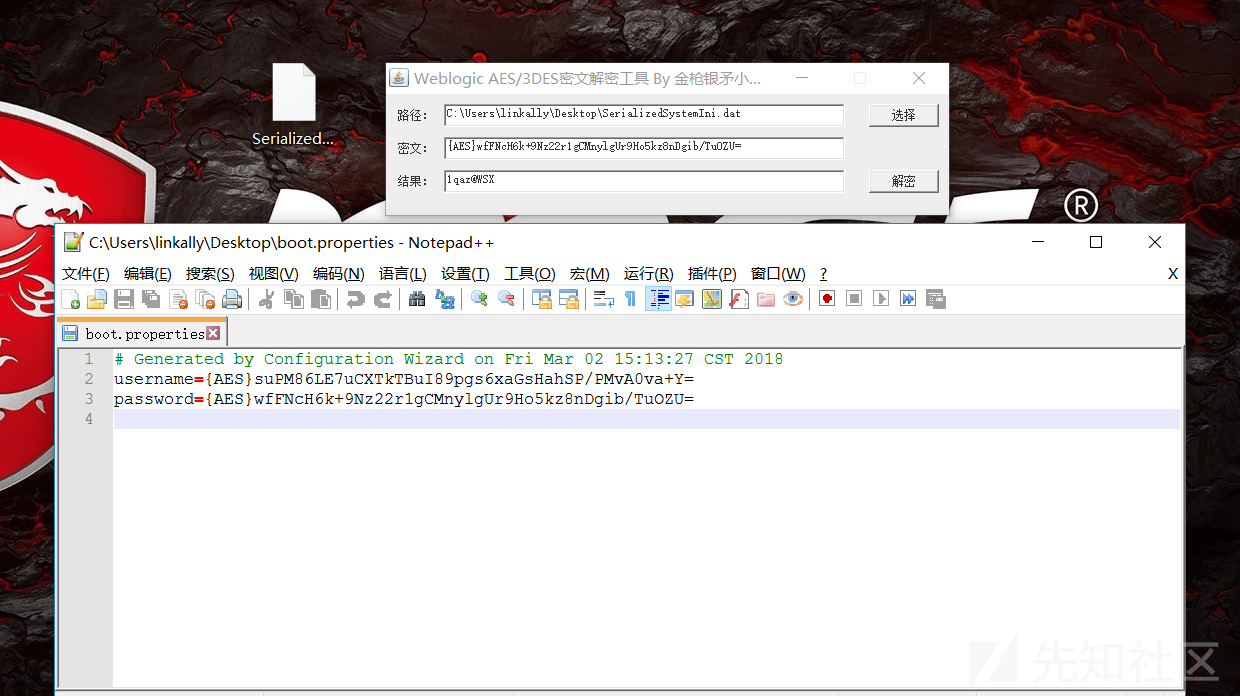Image resolution: width=1240 pixels, height=696 pixels.
Task: Stop macro recording
Action: (854, 299)
